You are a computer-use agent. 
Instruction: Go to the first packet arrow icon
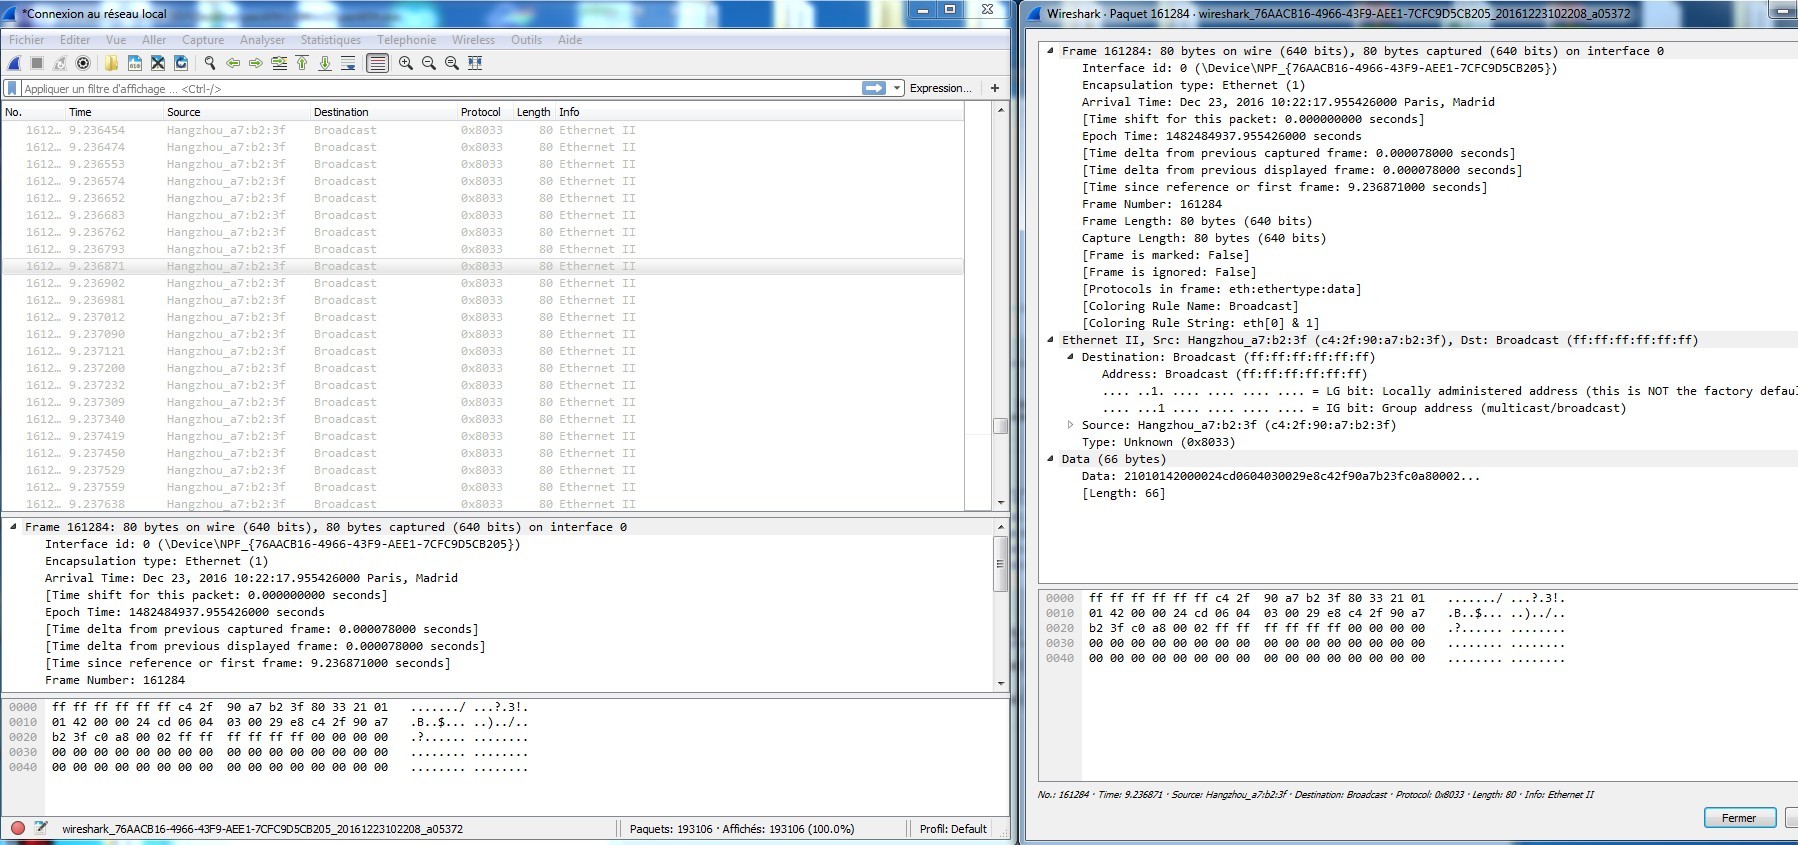coord(302,63)
